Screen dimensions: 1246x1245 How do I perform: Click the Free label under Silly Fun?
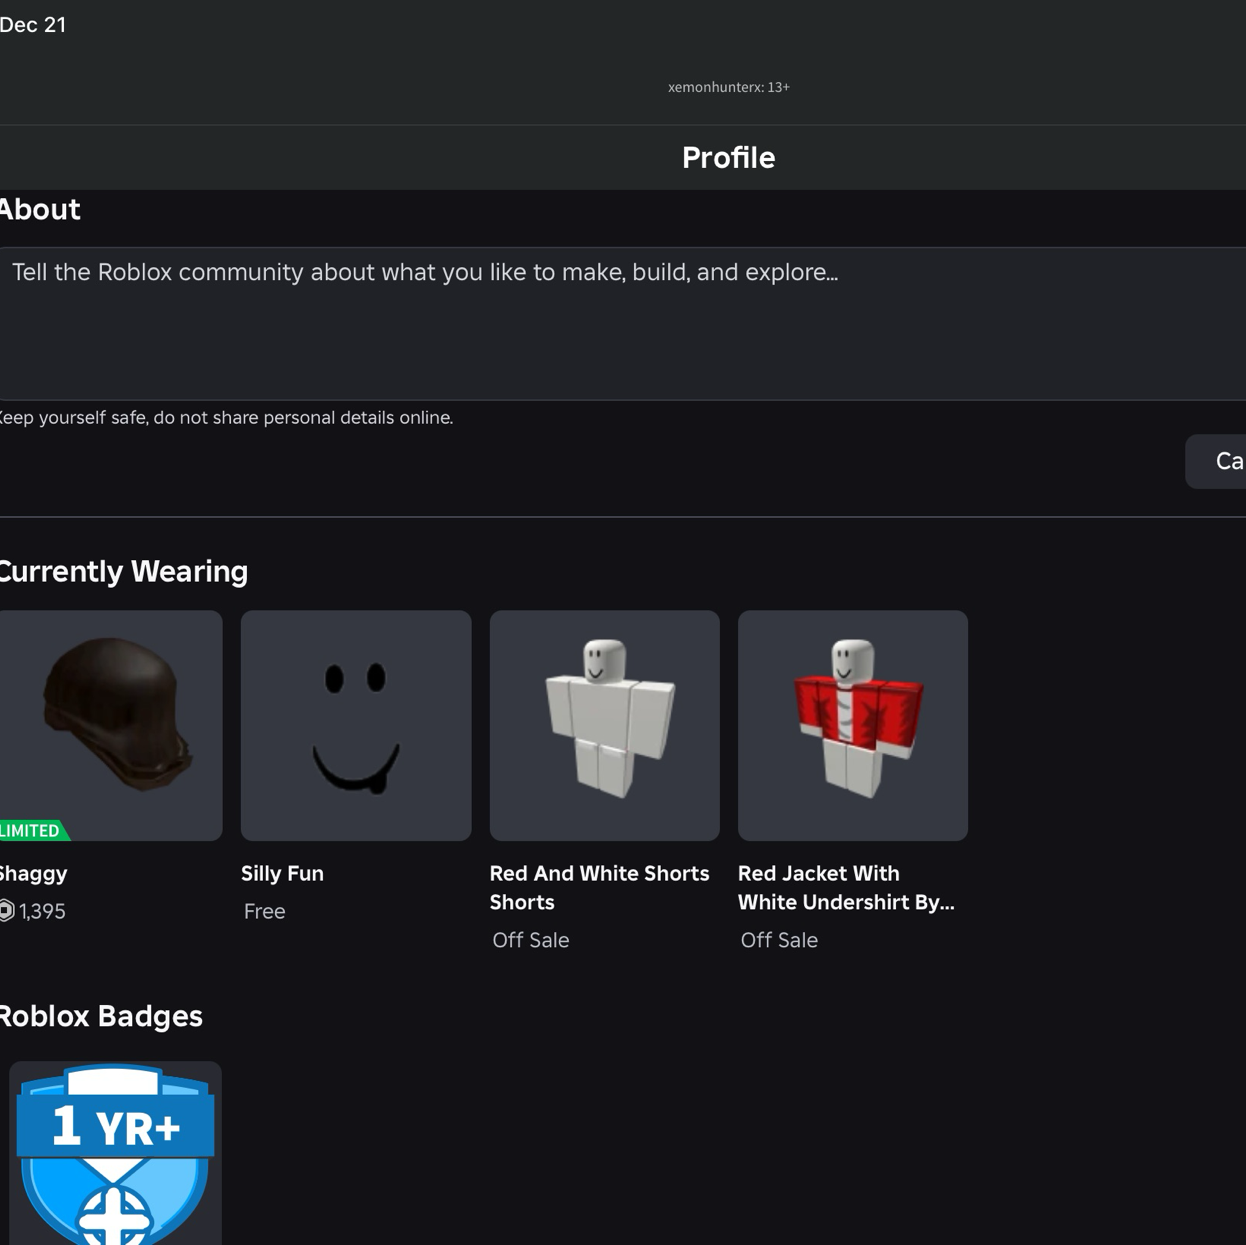(265, 911)
